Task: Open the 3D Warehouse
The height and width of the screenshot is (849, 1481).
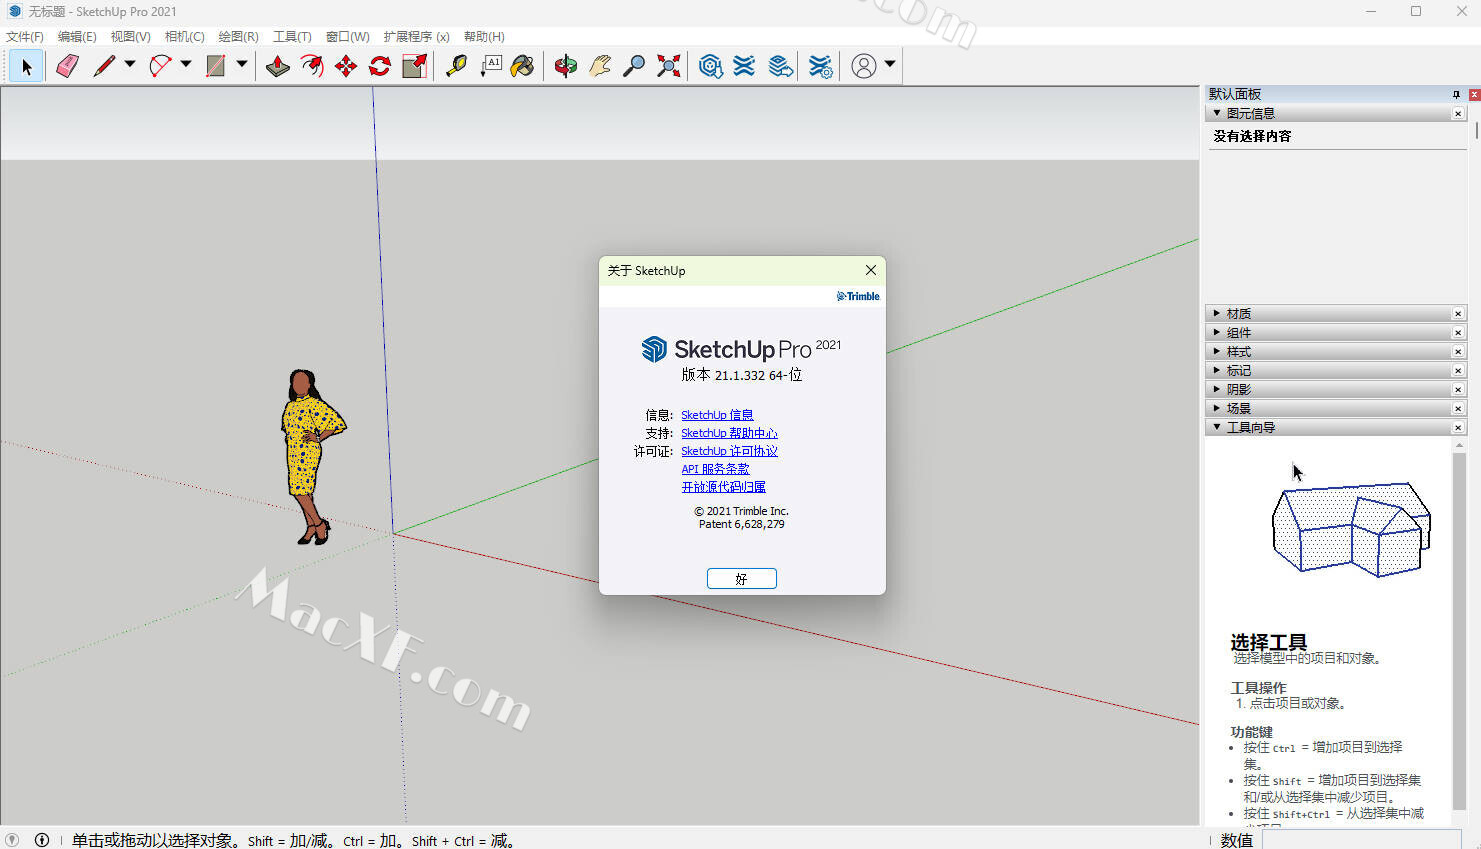Action: [x=711, y=66]
